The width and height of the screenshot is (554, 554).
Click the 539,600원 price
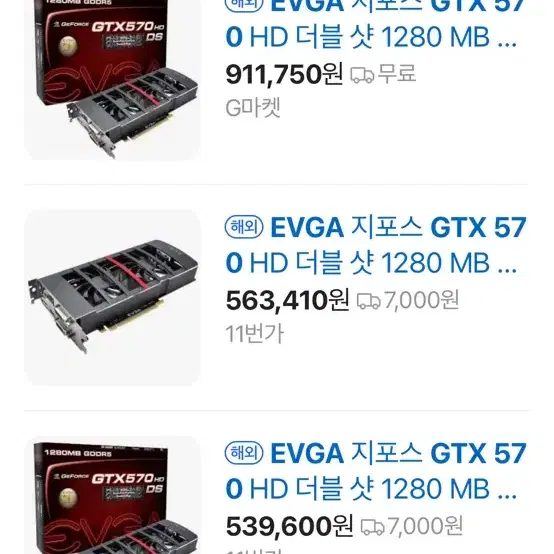click(289, 526)
